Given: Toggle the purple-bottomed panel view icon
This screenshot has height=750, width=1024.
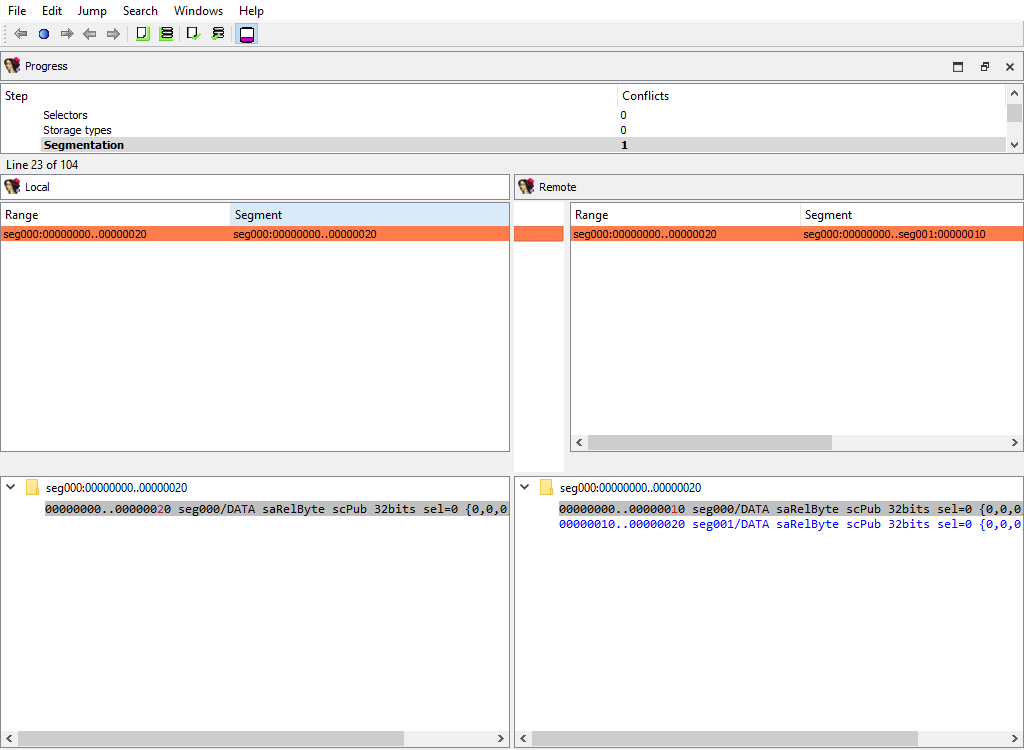Looking at the screenshot, I should pos(247,34).
